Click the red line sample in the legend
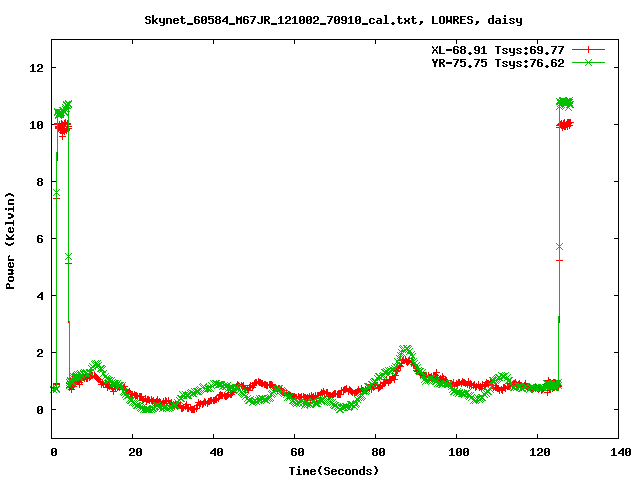Viewport: 640px width, 480px height. (588, 50)
